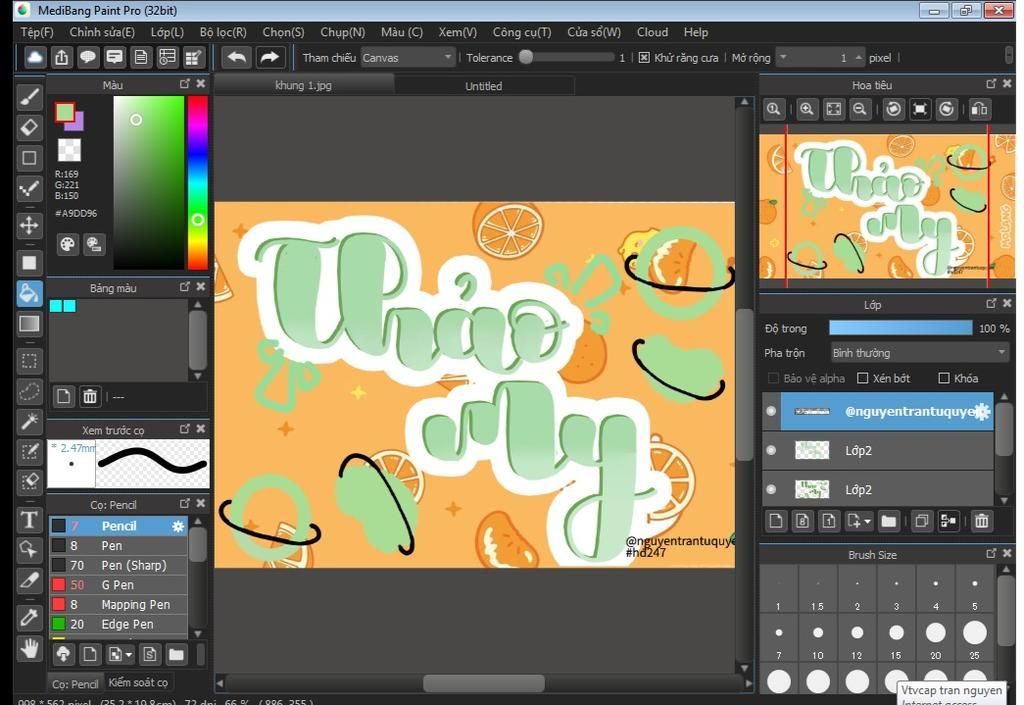Open the Tệp(F) menu

37,32
